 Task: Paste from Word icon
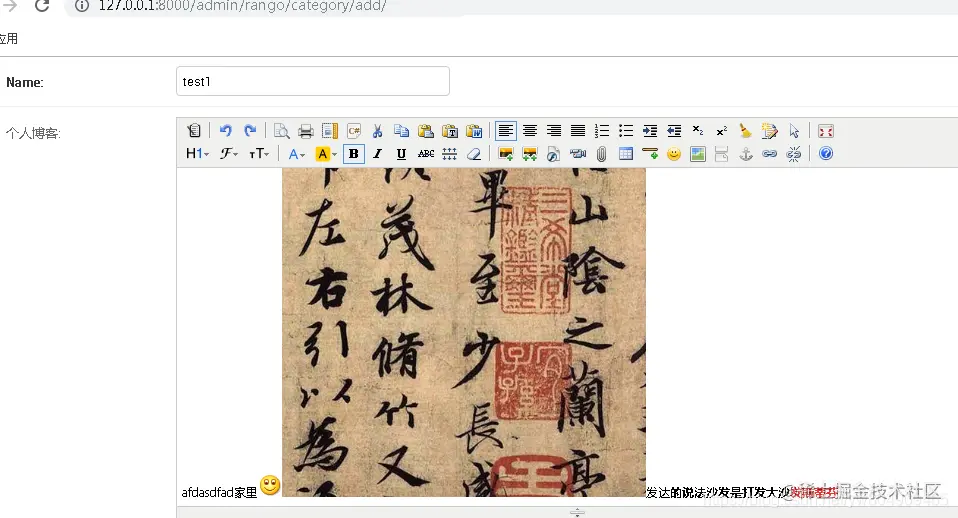(474, 131)
